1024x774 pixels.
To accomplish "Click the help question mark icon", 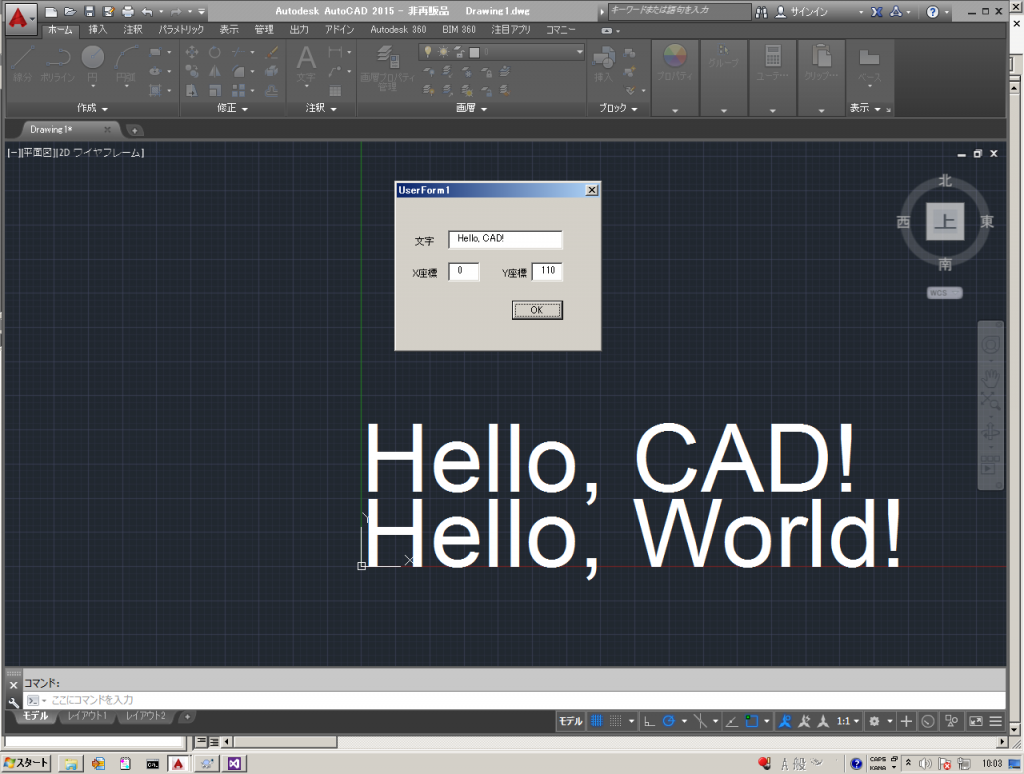I will tap(933, 12).
